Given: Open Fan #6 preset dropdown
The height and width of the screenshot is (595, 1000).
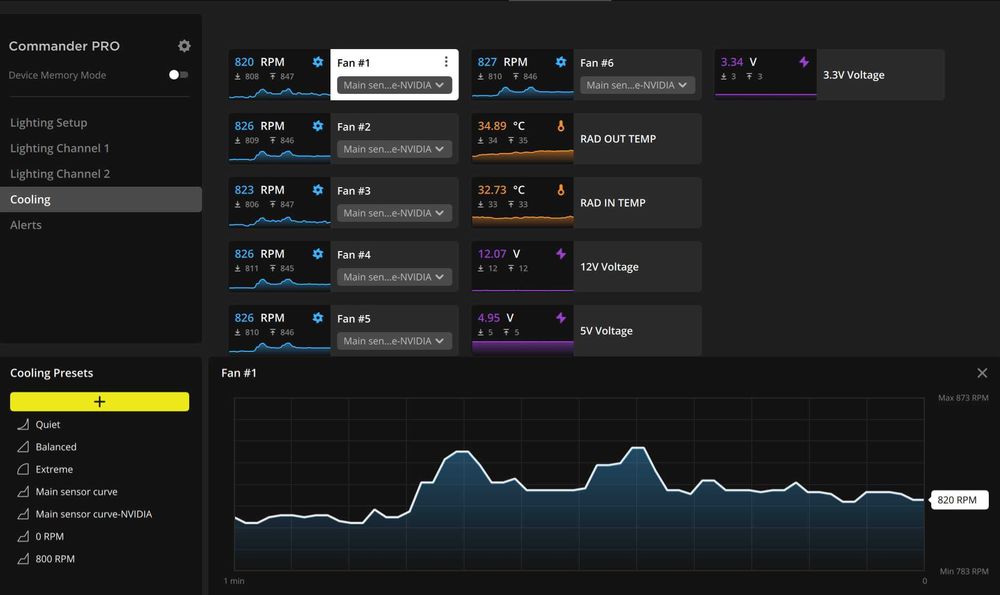Looking at the screenshot, I should pyautogui.click(x=637, y=85).
